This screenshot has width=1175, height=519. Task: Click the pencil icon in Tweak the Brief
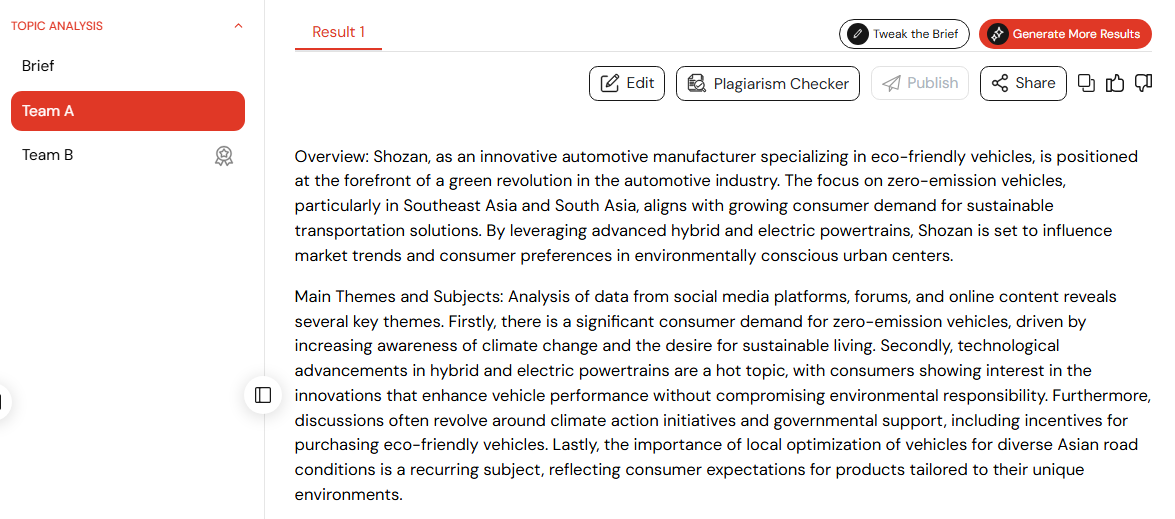click(x=856, y=34)
